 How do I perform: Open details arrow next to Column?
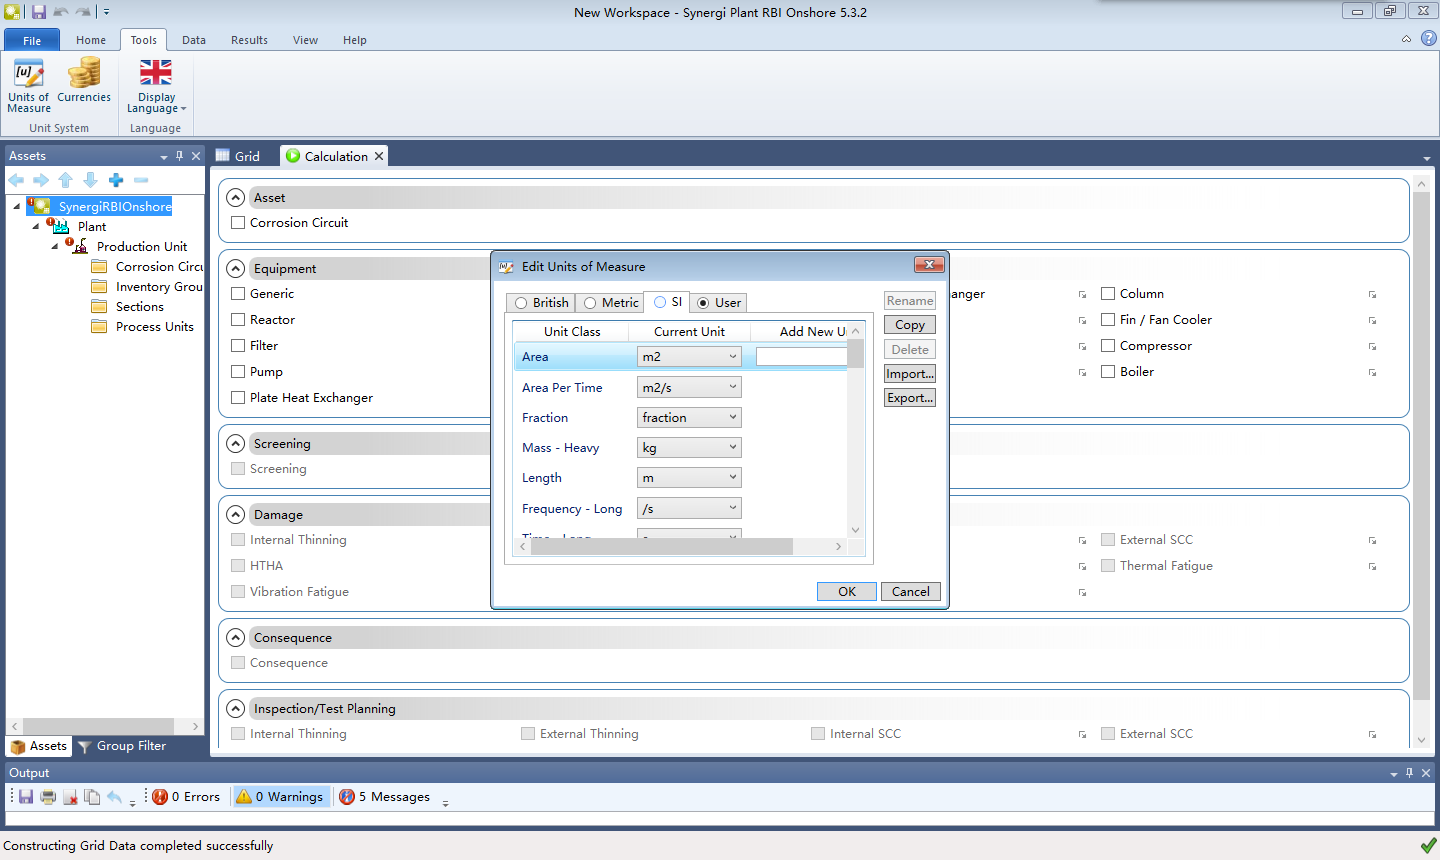pyautogui.click(x=1373, y=295)
